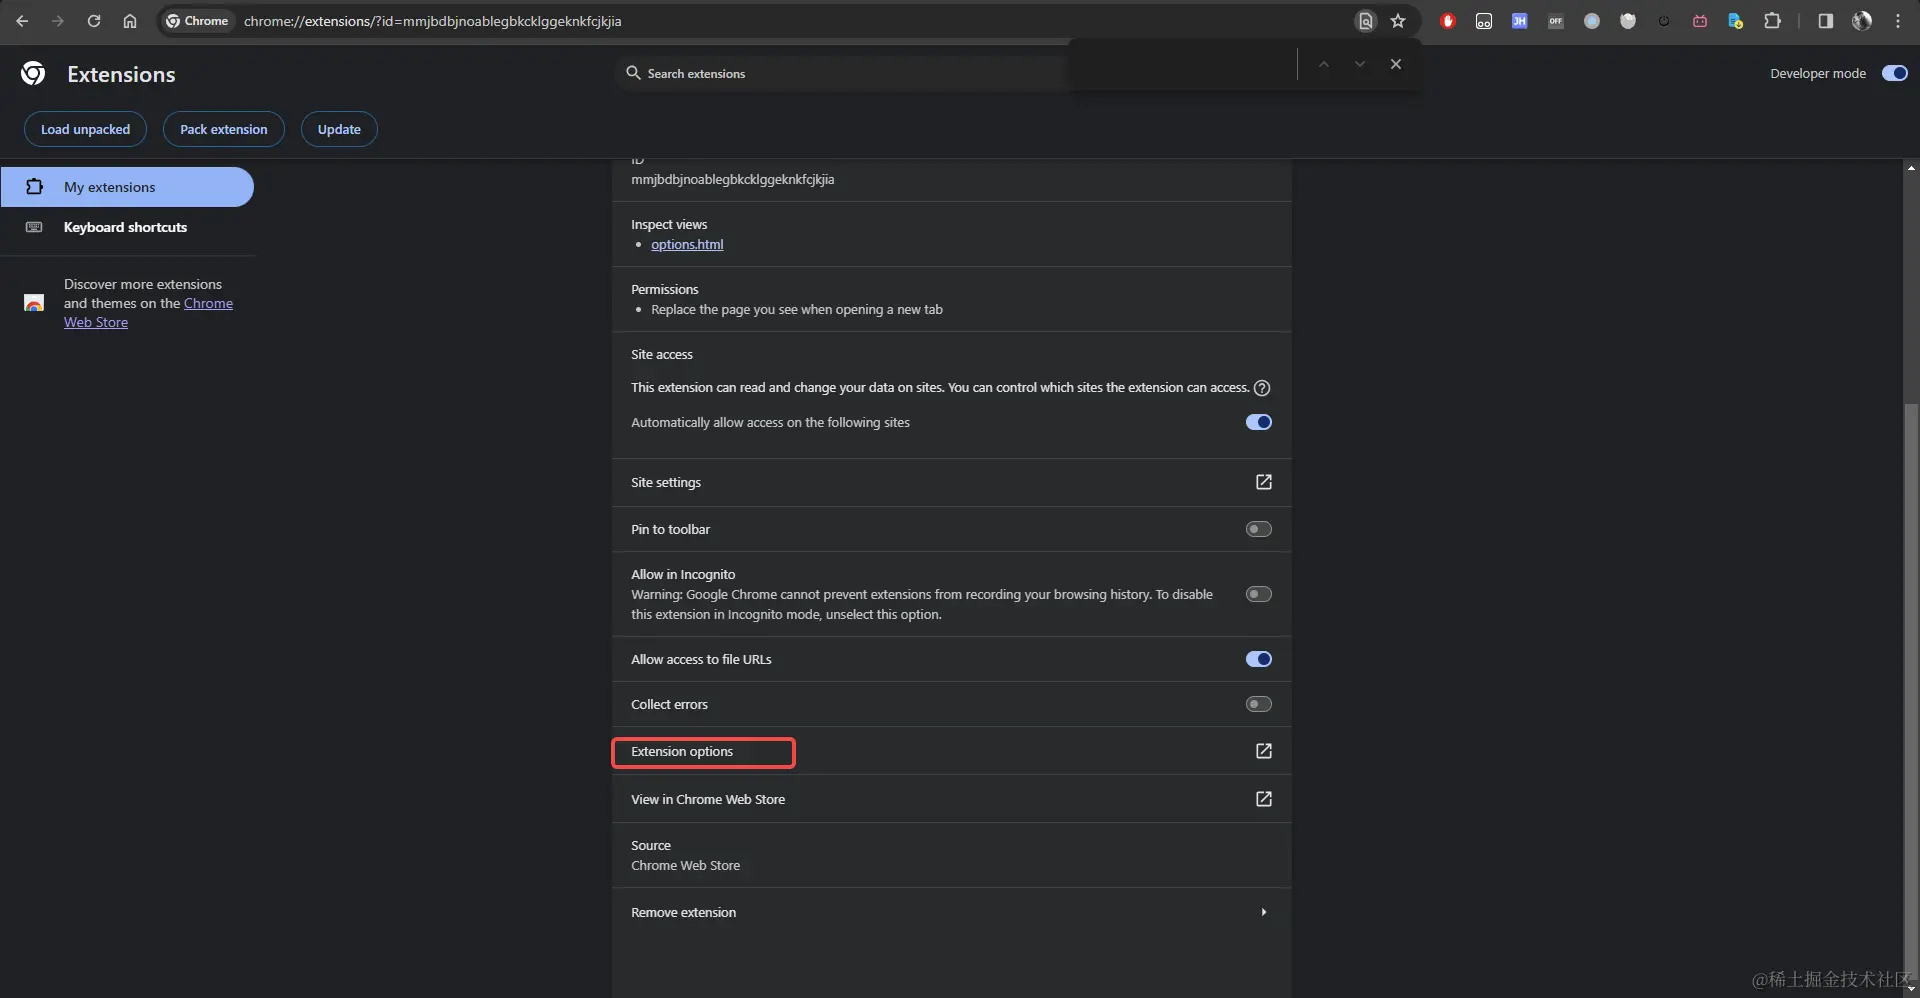Click the Chrome site info chip
The width and height of the screenshot is (1920, 998).
point(198,21)
